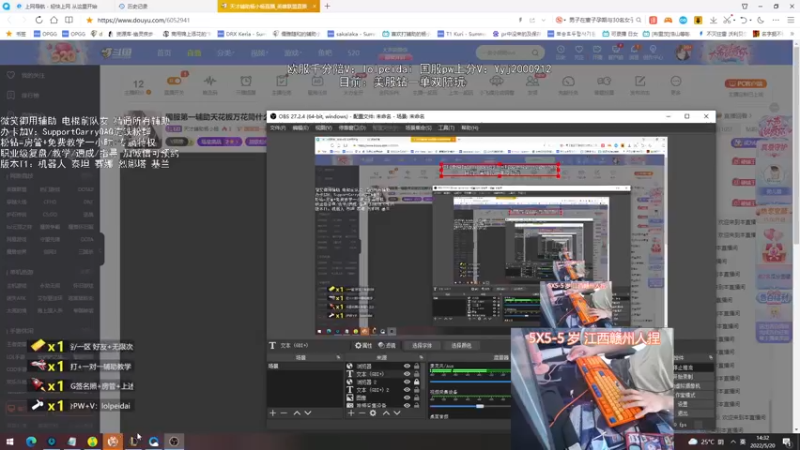
Task: Move scene up with arrow
Action: pos(297,413)
